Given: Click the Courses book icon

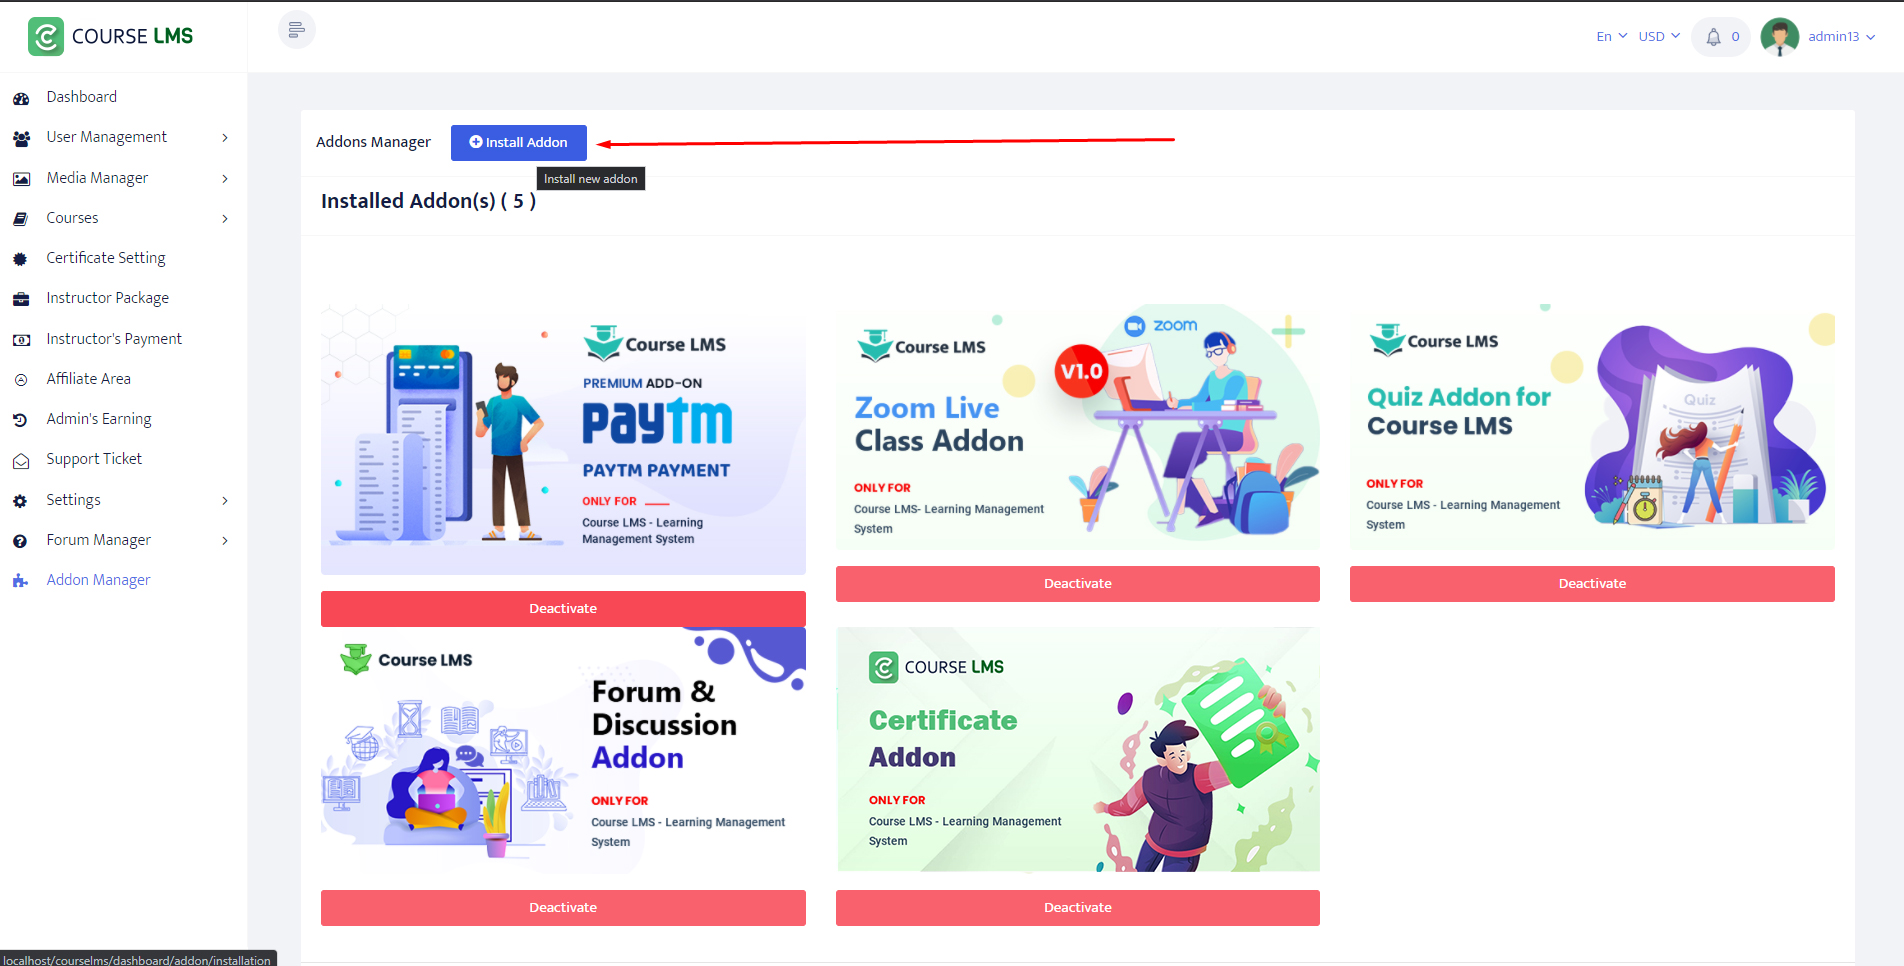Looking at the screenshot, I should click(21, 219).
